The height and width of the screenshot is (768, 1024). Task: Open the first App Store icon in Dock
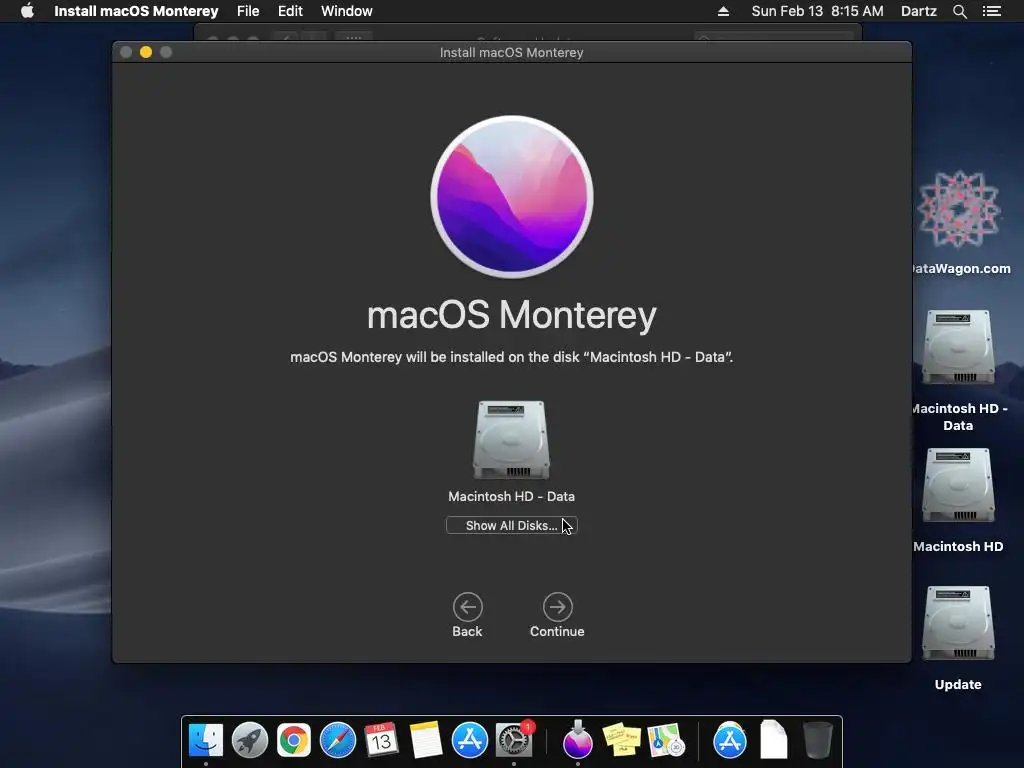coord(470,740)
